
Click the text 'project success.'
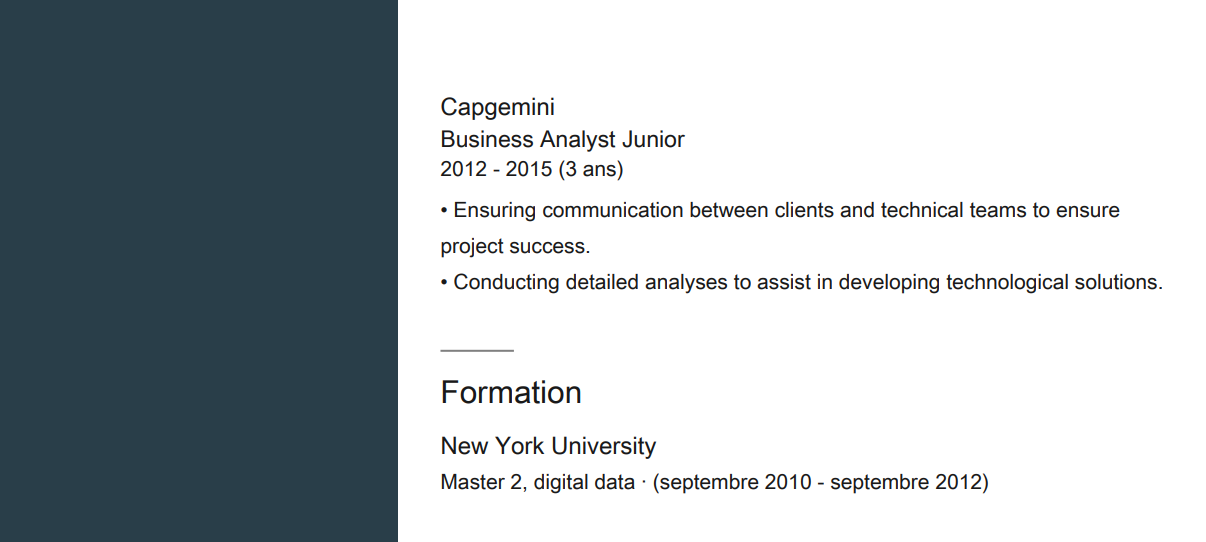point(516,247)
